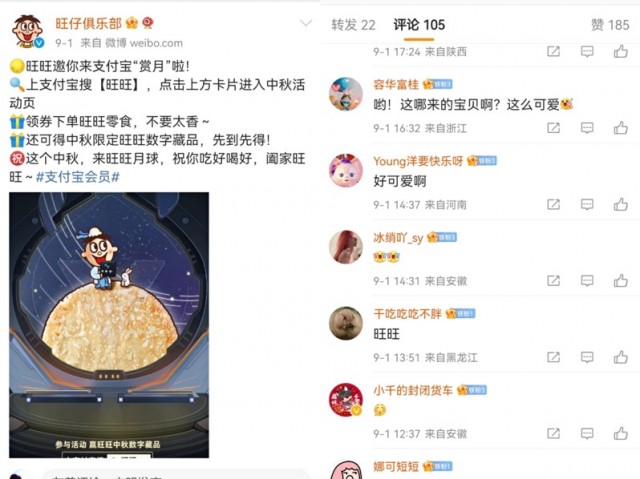Switch to the 转发 22 tab
This screenshot has width=640, height=479.
pos(353,25)
